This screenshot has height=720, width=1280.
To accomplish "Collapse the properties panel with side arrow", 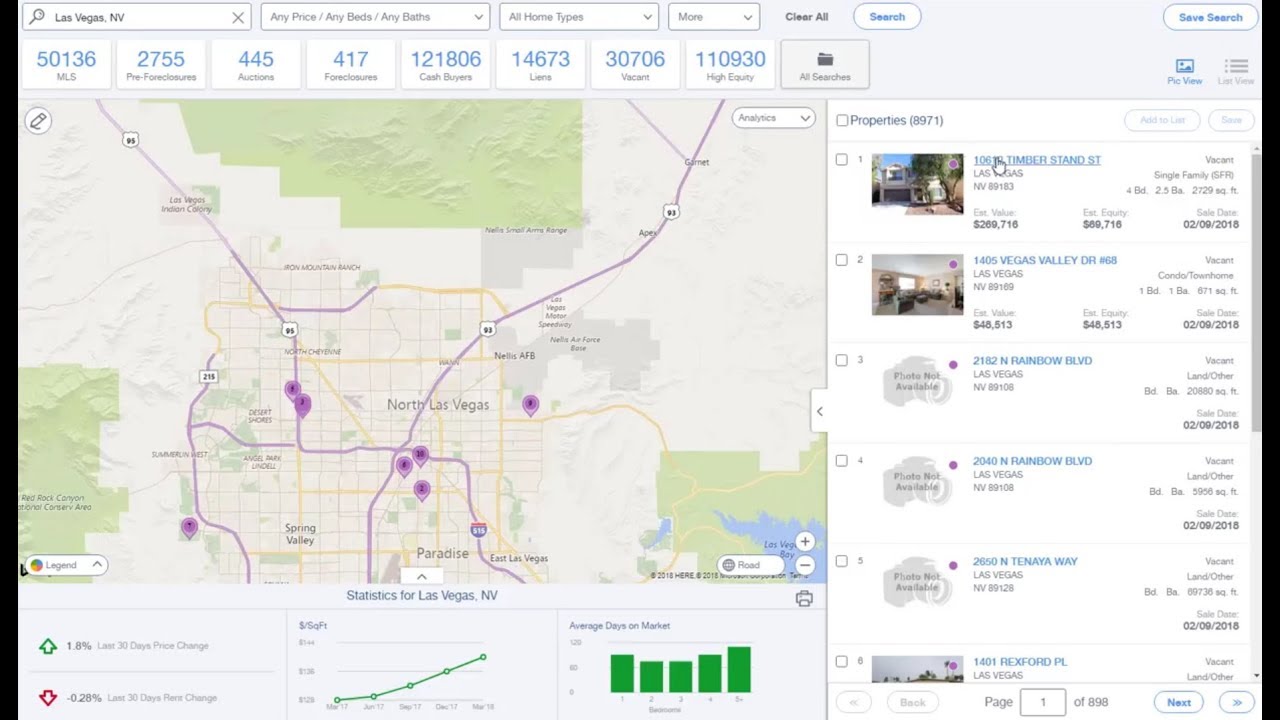I will pyautogui.click(x=819, y=411).
